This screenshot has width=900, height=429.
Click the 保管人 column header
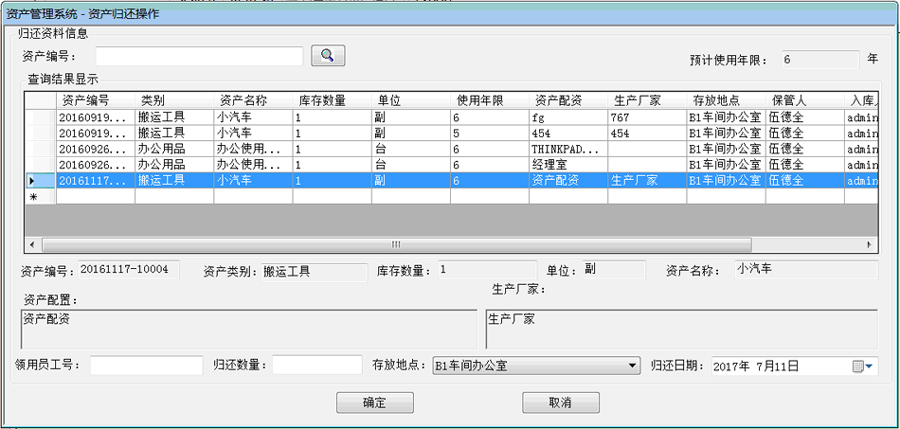coord(805,101)
